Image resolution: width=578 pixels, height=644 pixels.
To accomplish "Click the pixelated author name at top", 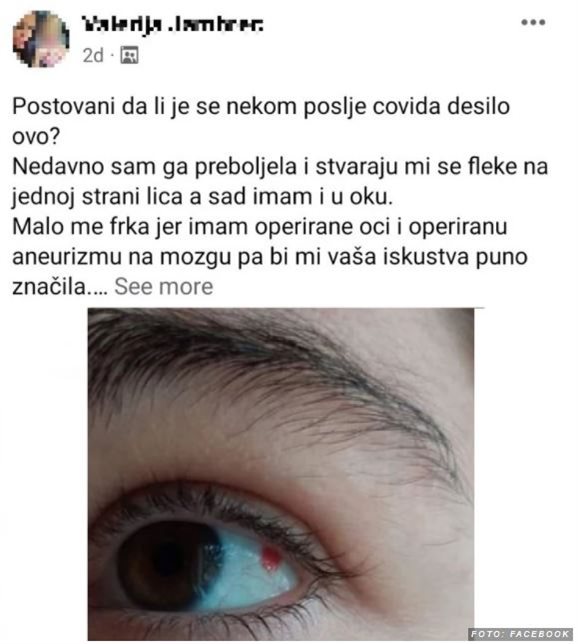I will [x=173, y=25].
